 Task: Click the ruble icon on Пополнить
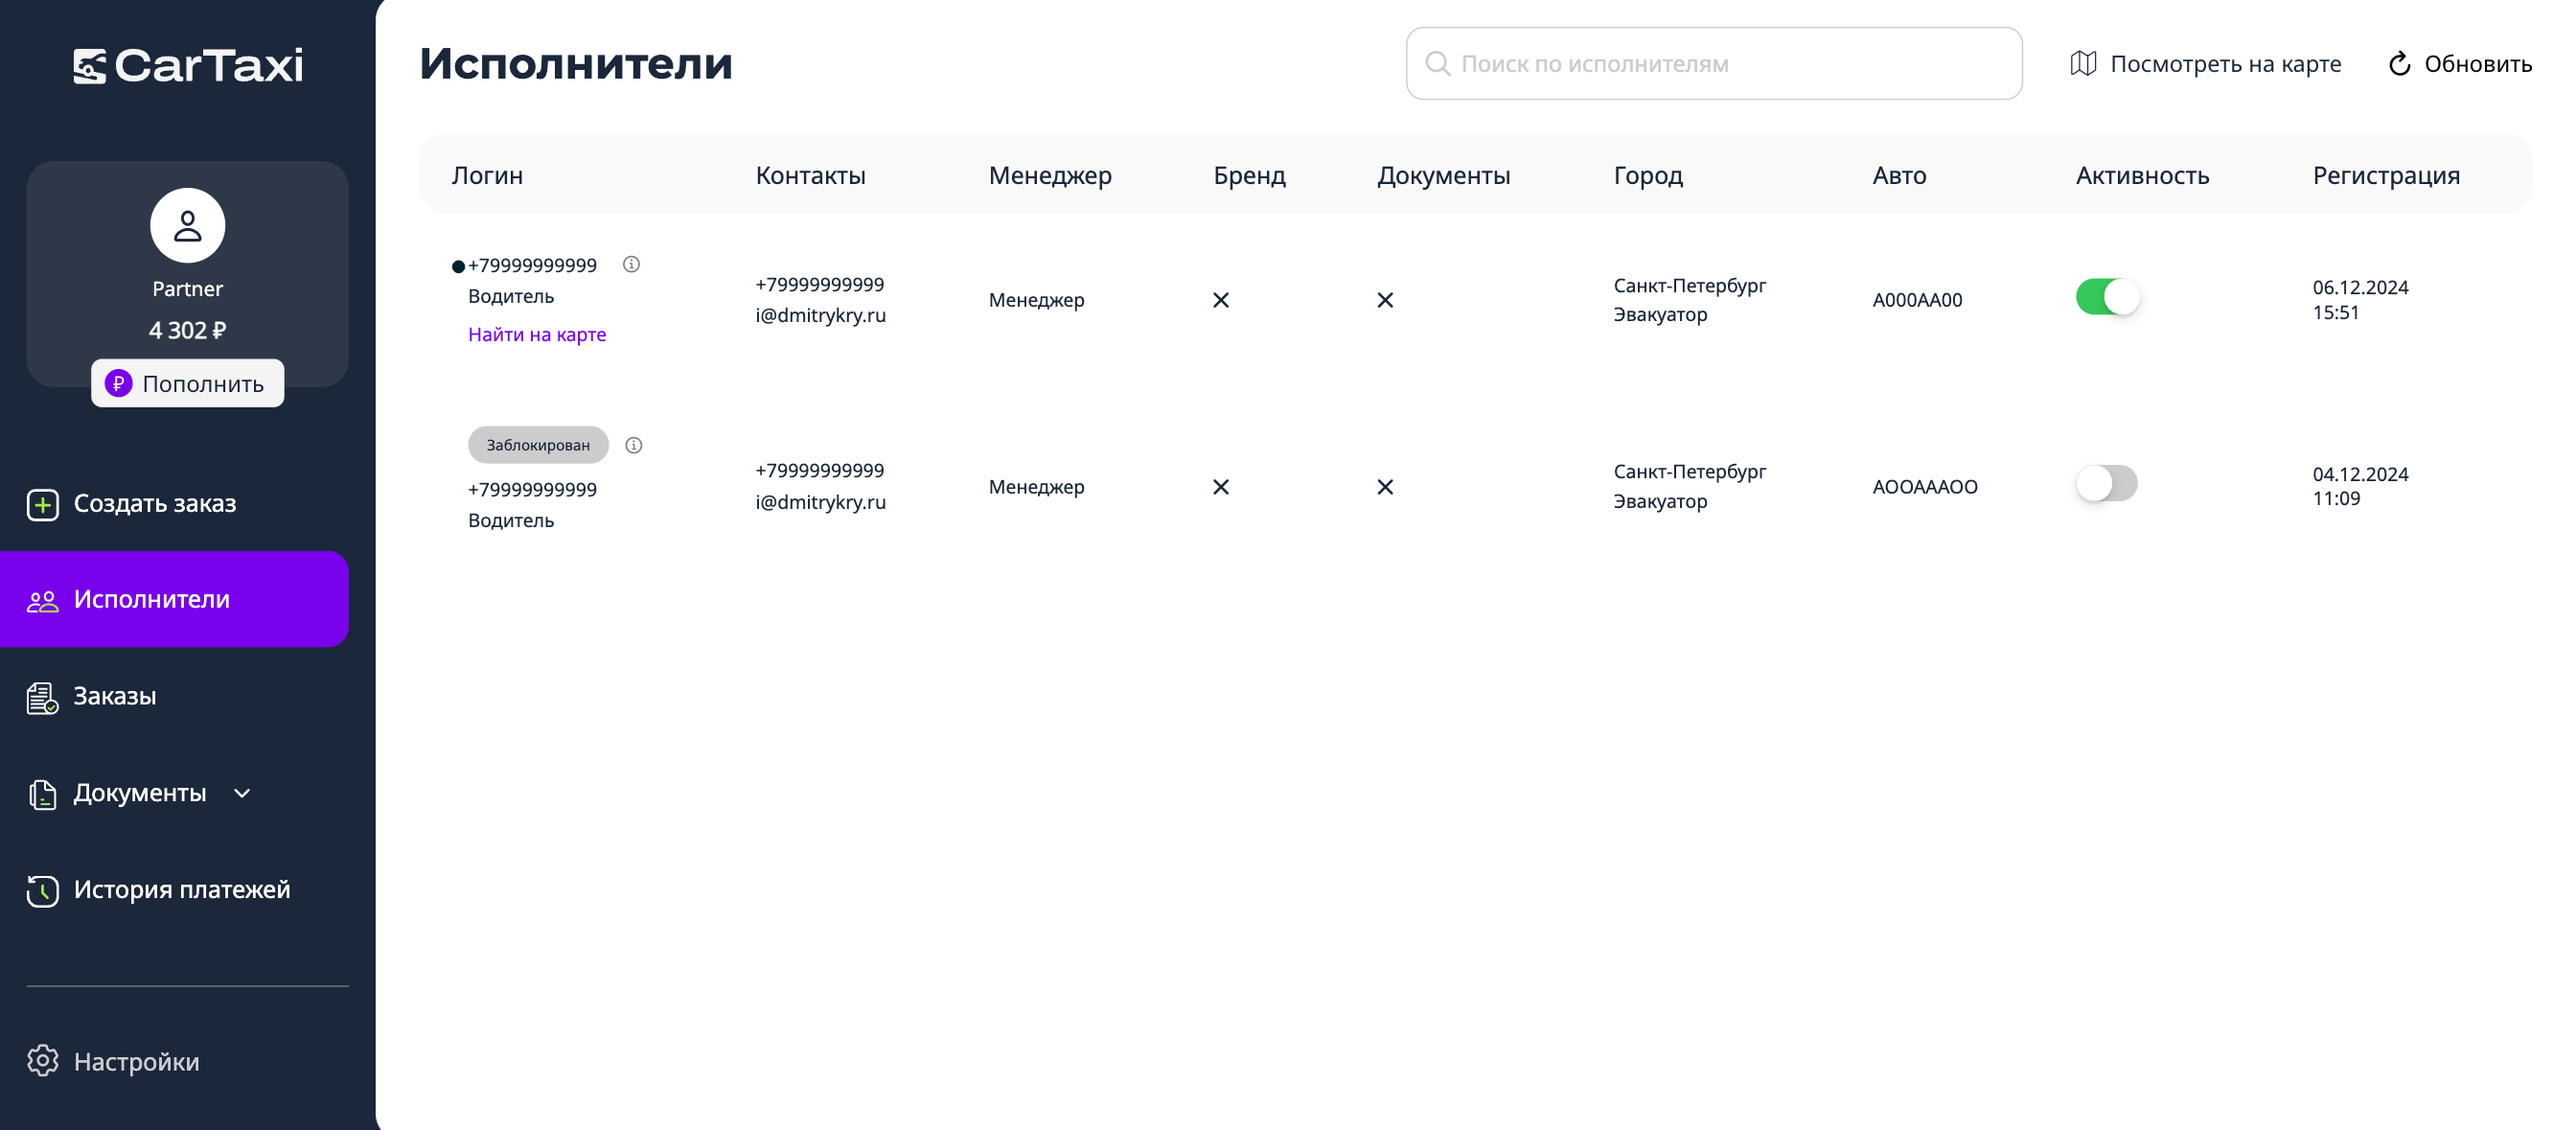(x=119, y=384)
